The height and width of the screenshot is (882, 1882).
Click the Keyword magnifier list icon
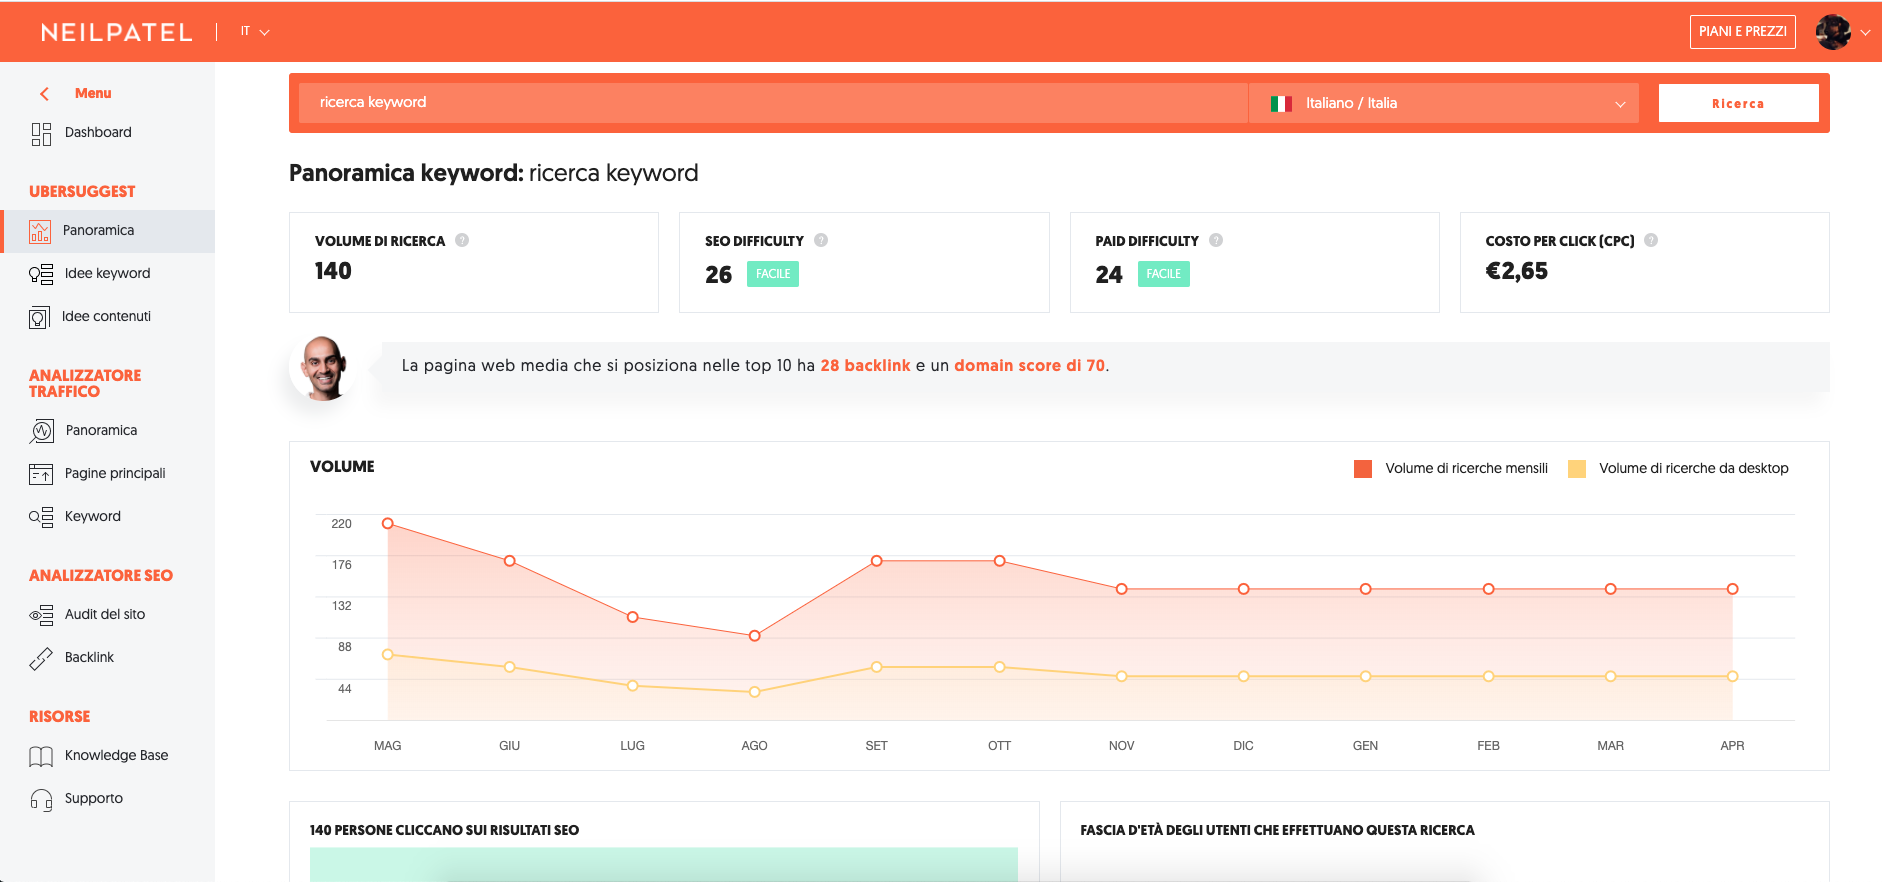(x=41, y=517)
